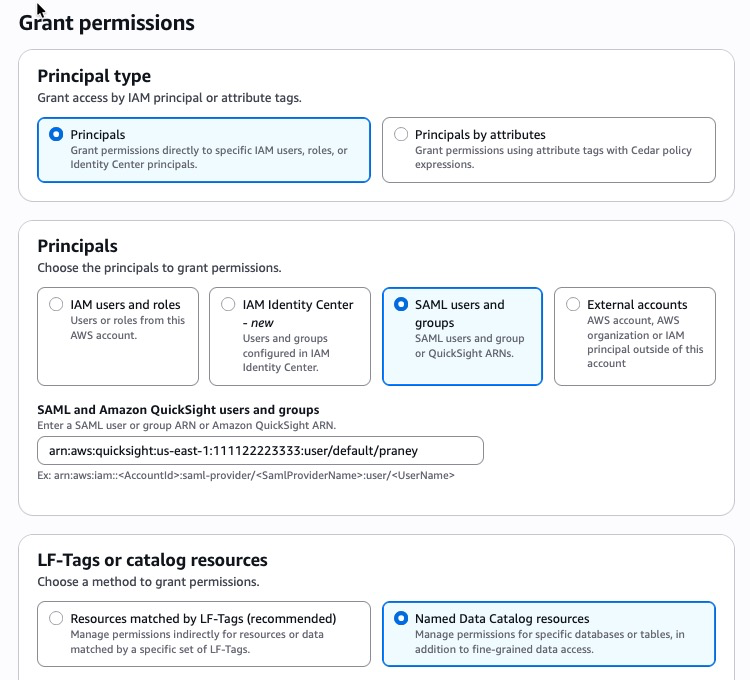750x680 pixels.
Task: Choose Principals by attributes option
Action: click(401, 134)
